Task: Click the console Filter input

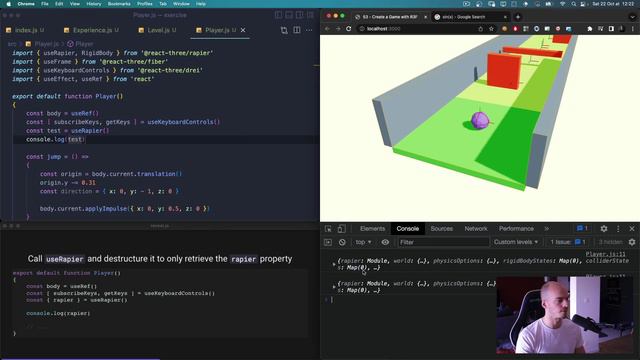Action: [443, 242]
